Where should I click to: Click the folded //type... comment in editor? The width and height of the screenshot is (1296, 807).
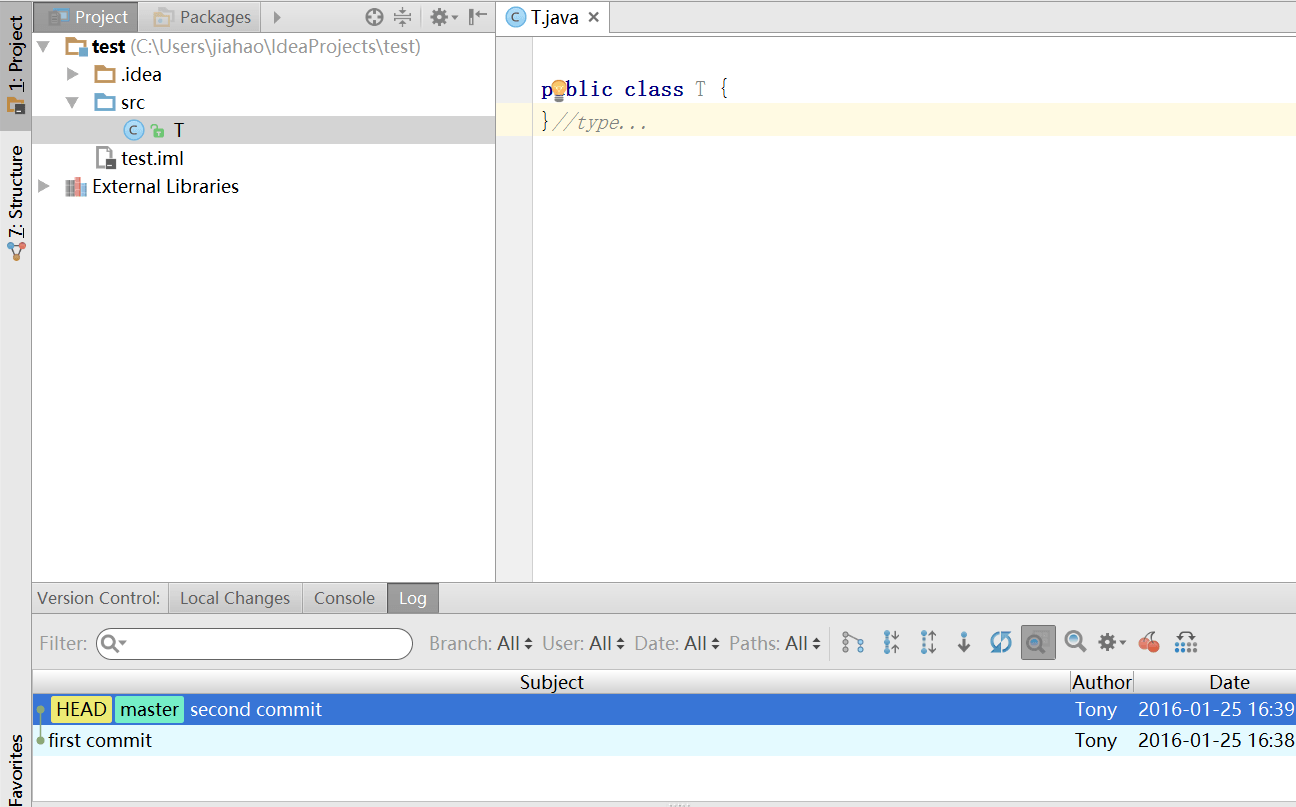[x=600, y=123]
